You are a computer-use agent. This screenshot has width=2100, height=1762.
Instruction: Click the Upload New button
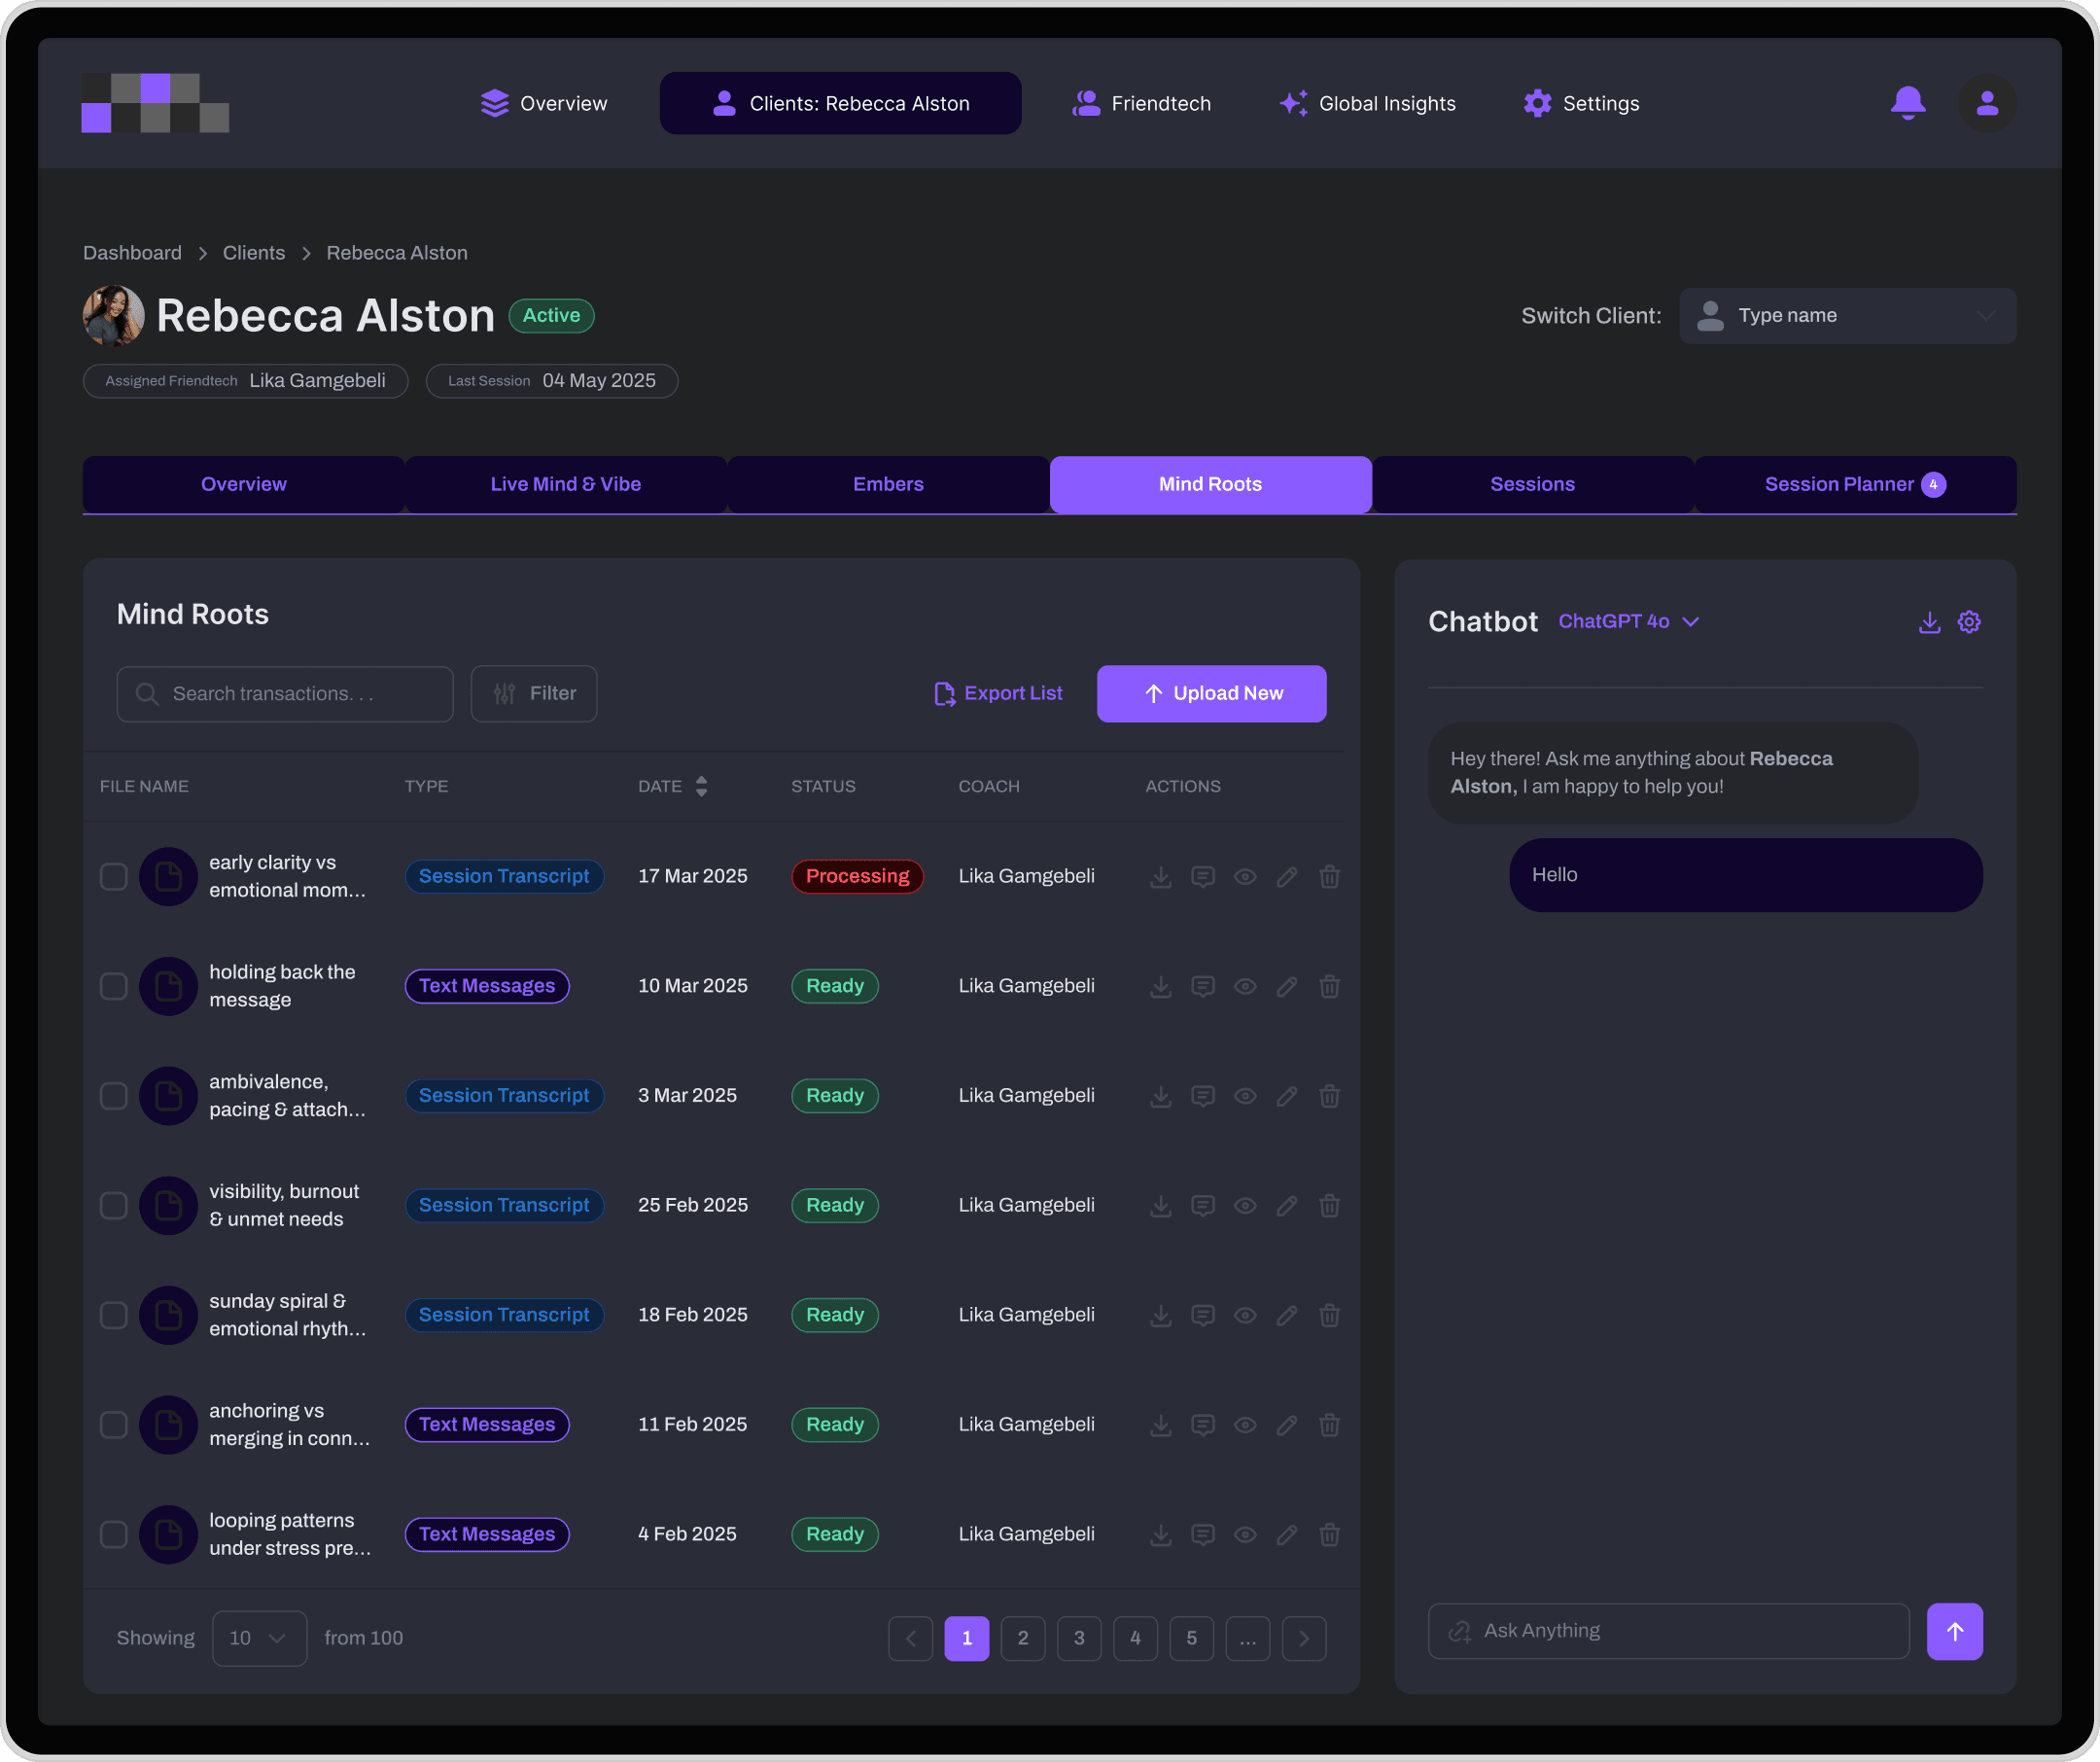1211,694
